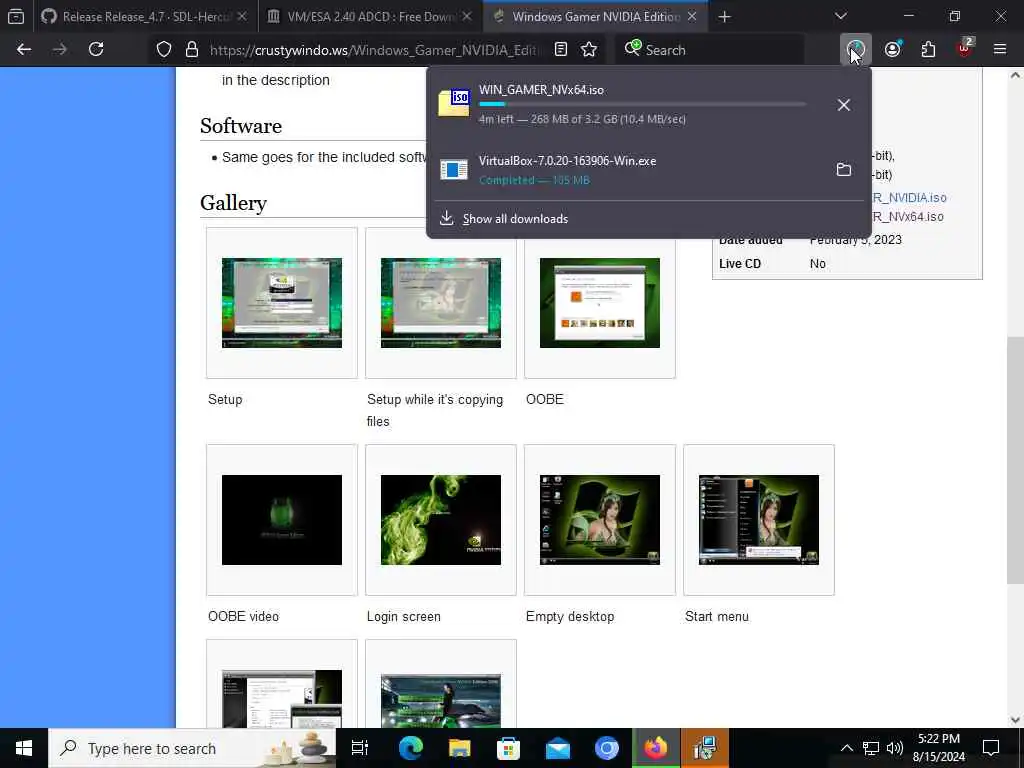
Task: Launch Microsoft Edge from taskbar
Action: (x=411, y=748)
